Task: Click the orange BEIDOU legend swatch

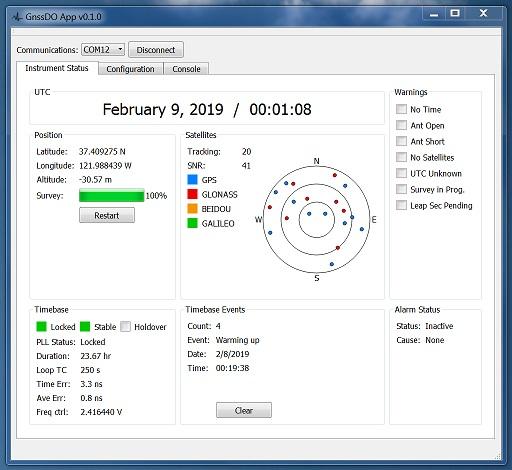Action: 192,209
